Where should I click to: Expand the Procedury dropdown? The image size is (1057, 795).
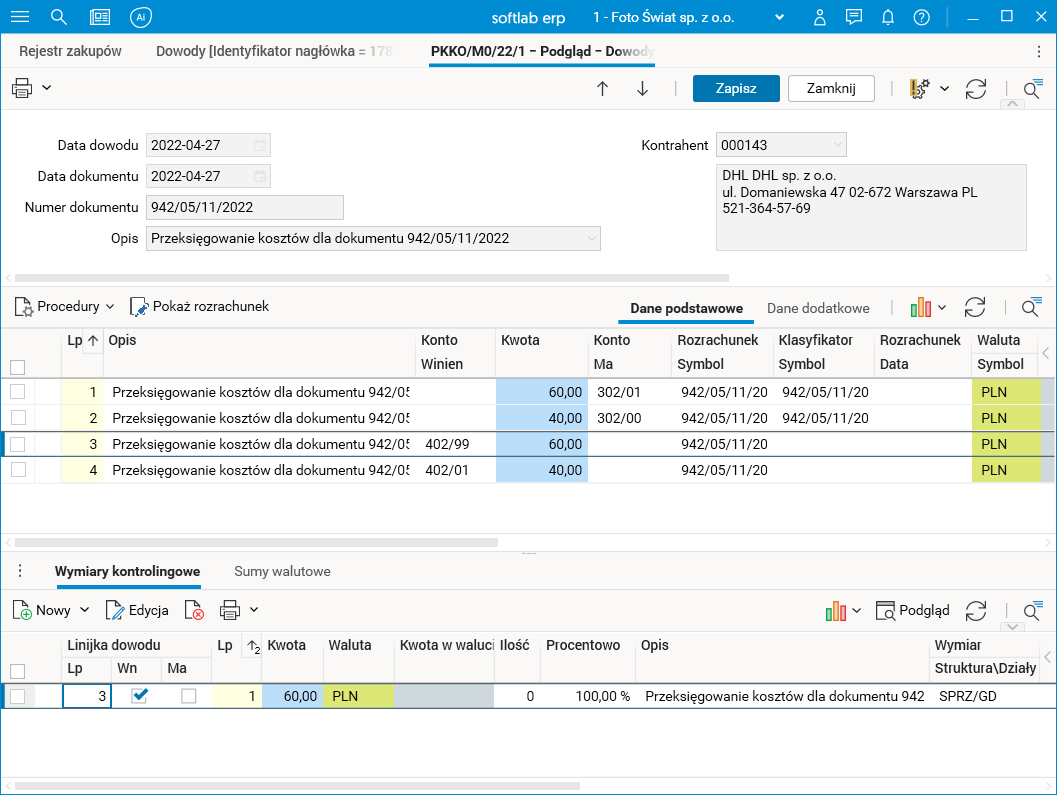click(66, 307)
